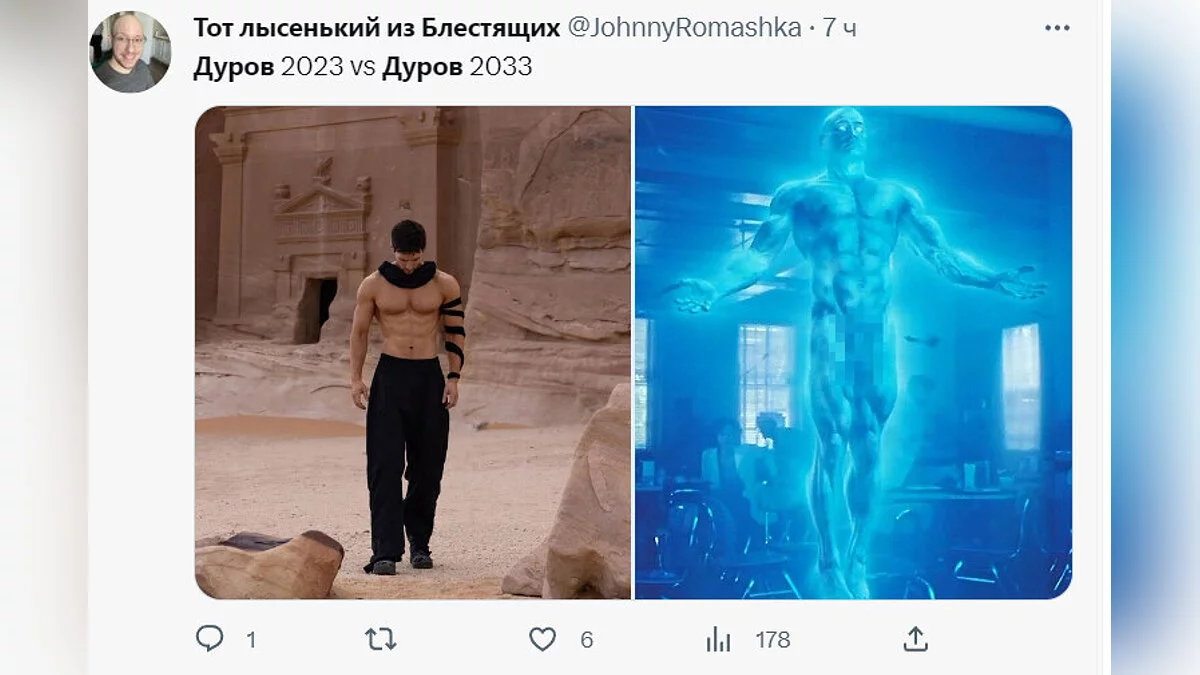Click the 2023 tweet text
This screenshot has height=675, width=1200.
point(311,68)
